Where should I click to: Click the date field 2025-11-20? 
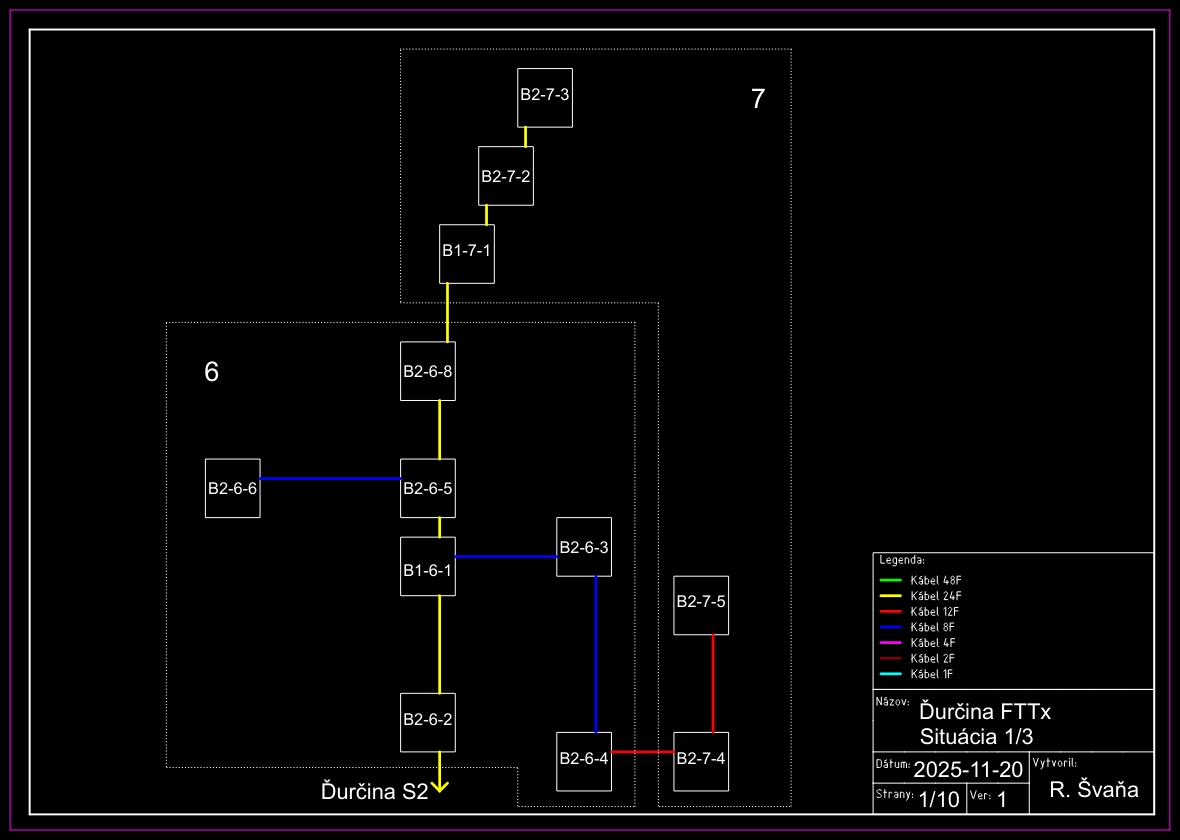click(968, 769)
